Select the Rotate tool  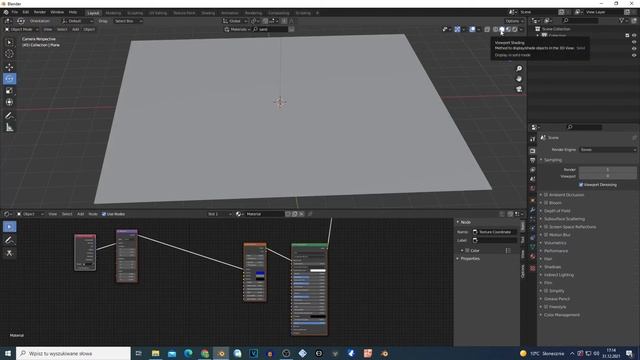tap(9, 78)
